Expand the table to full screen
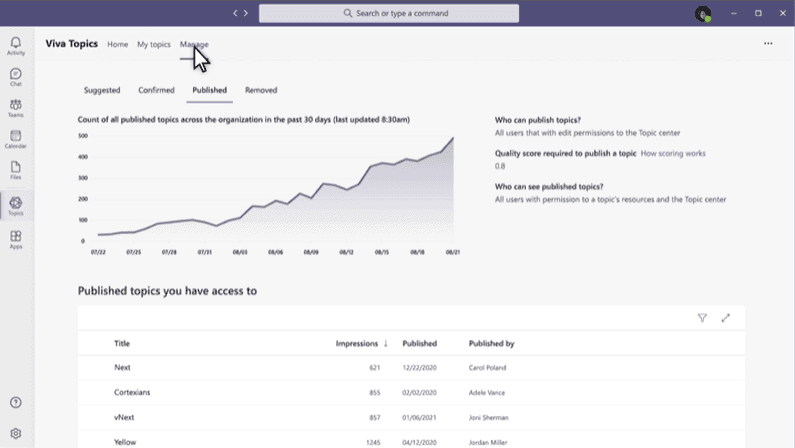Image resolution: width=795 pixels, height=448 pixels. pos(726,318)
